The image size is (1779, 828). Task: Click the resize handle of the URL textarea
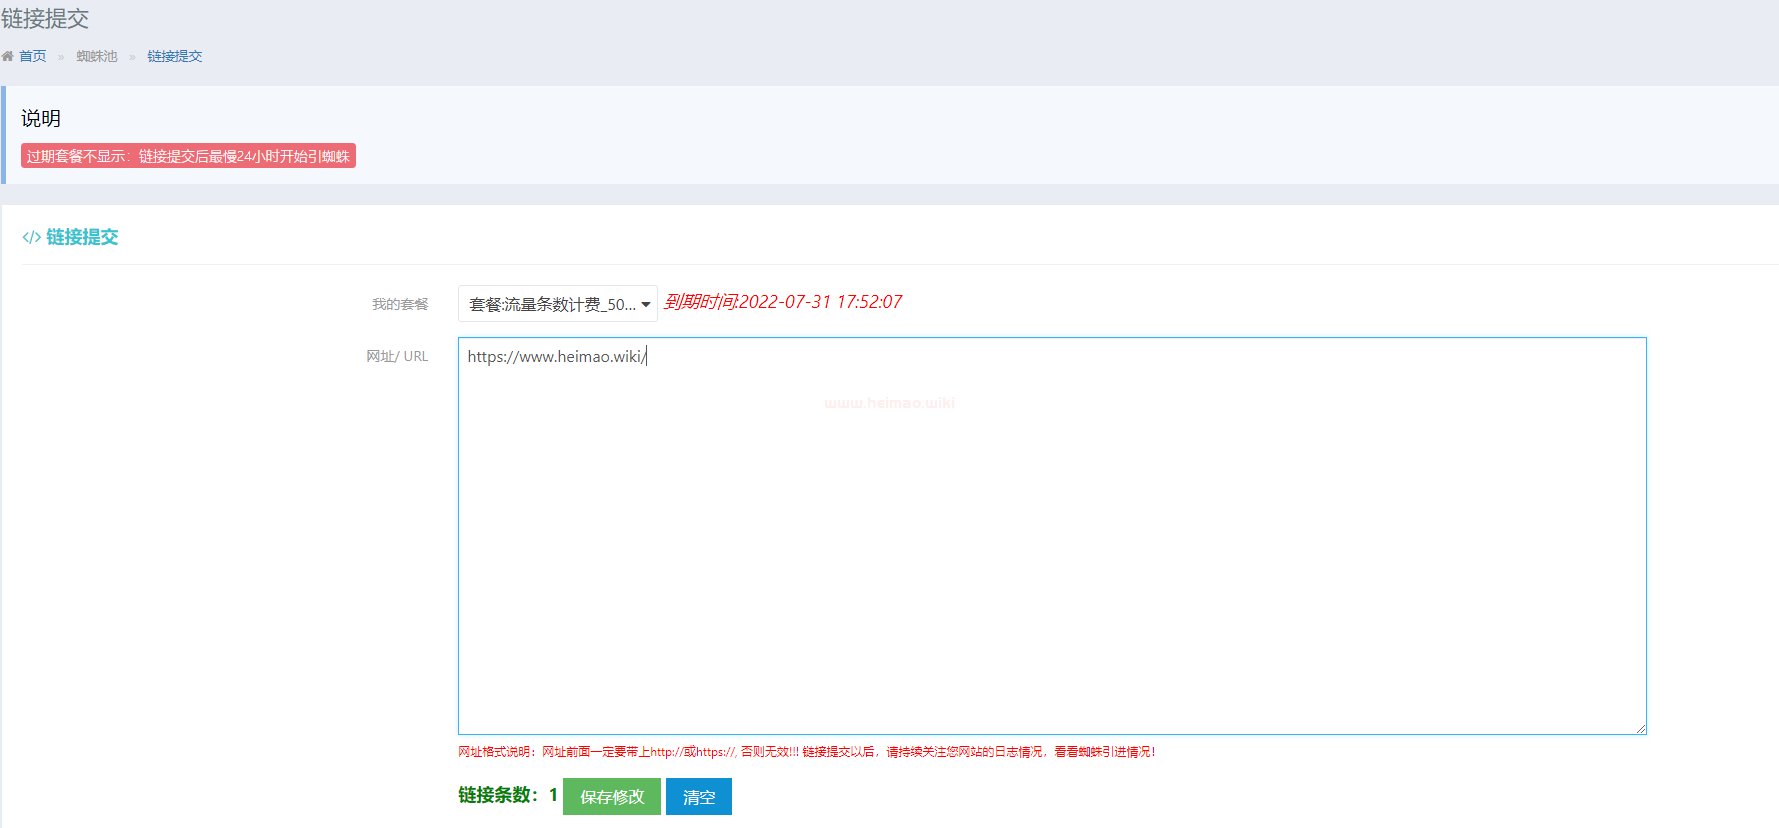(1641, 729)
